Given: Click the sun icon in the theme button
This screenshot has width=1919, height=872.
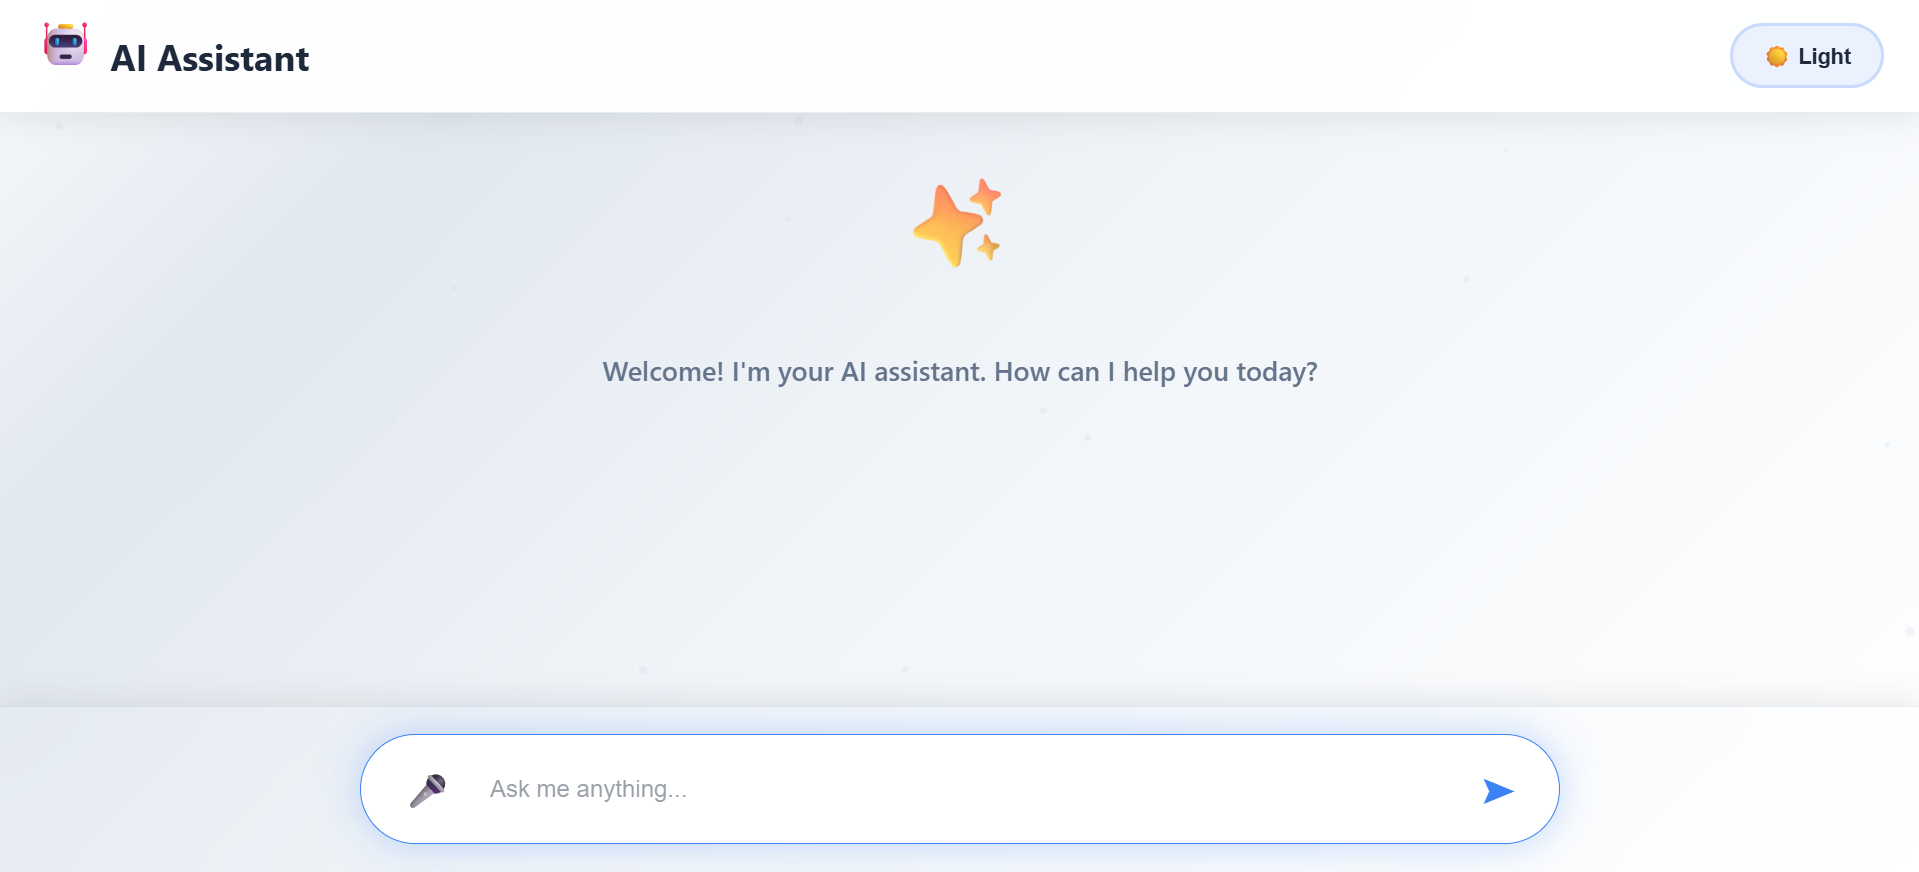Looking at the screenshot, I should (1776, 57).
